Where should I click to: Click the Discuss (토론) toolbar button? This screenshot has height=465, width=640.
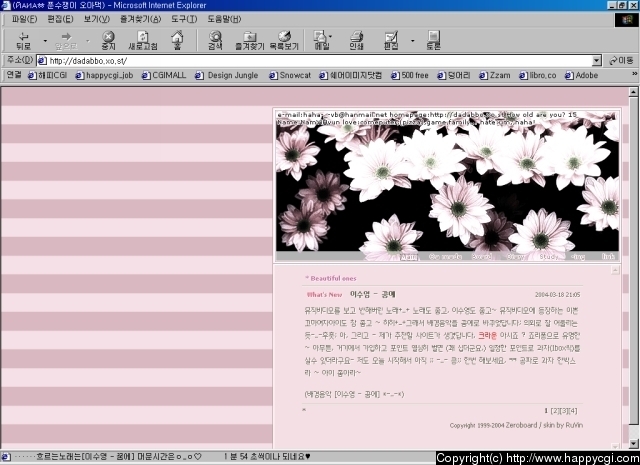[433, 40]
